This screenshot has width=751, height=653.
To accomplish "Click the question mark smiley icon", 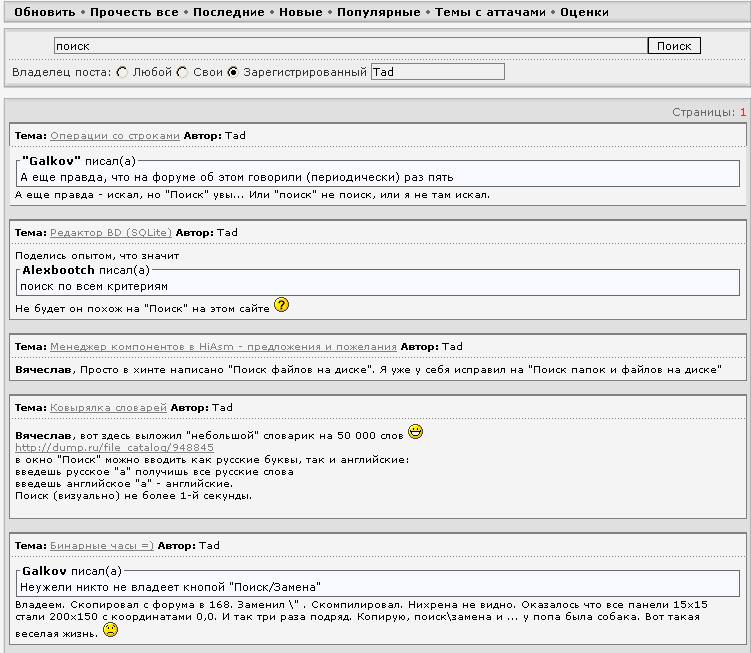I will pyautogui.click(x=281, y=306).
